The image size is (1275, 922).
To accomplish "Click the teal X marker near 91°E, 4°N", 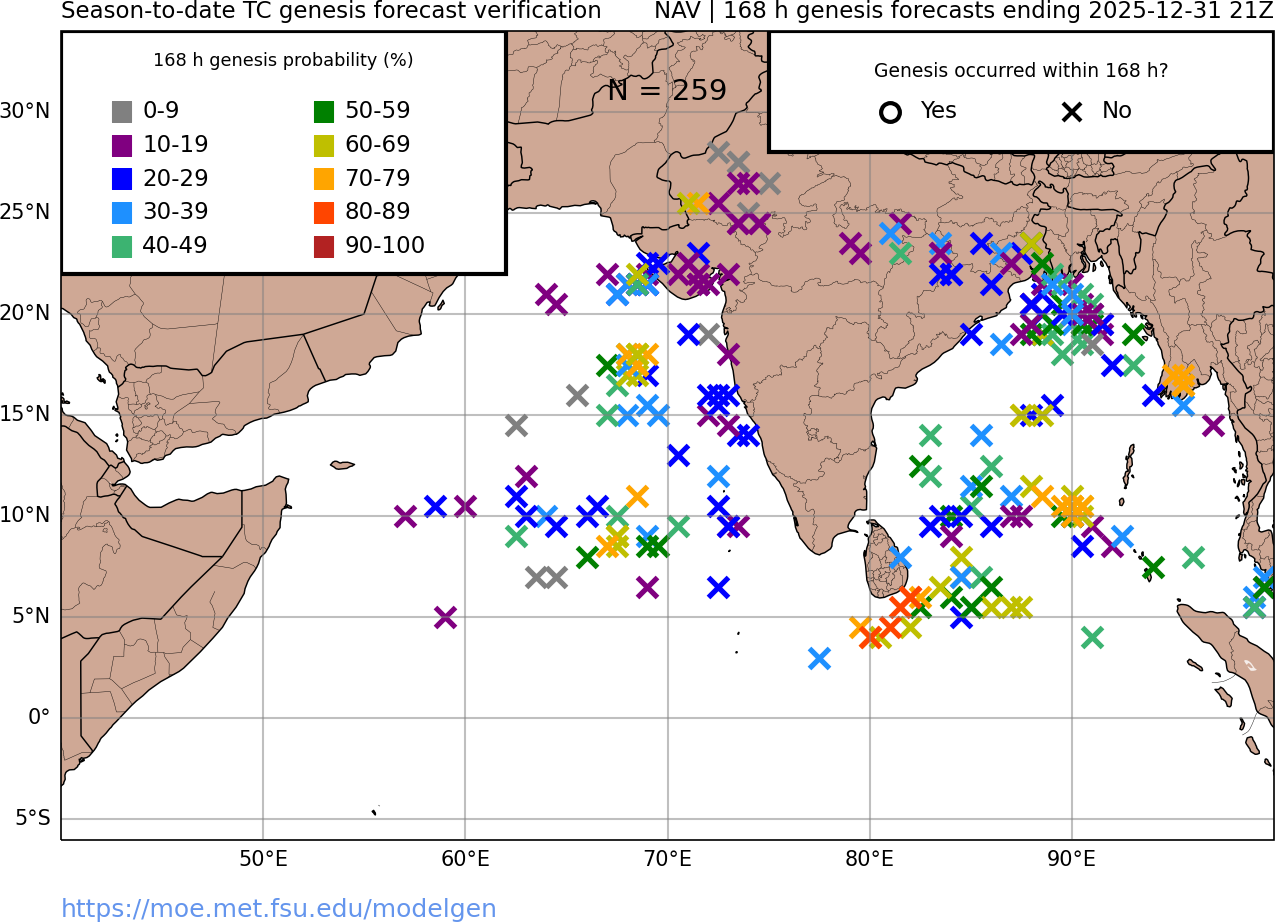I will click(x=1092, y=637).
